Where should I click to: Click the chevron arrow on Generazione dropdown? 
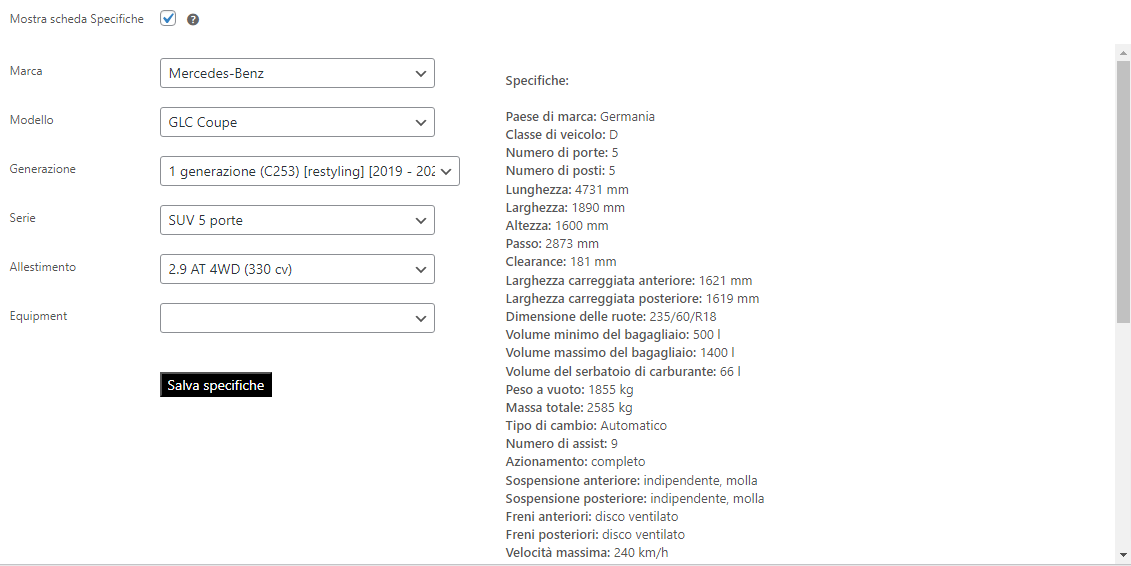point(446,172)
